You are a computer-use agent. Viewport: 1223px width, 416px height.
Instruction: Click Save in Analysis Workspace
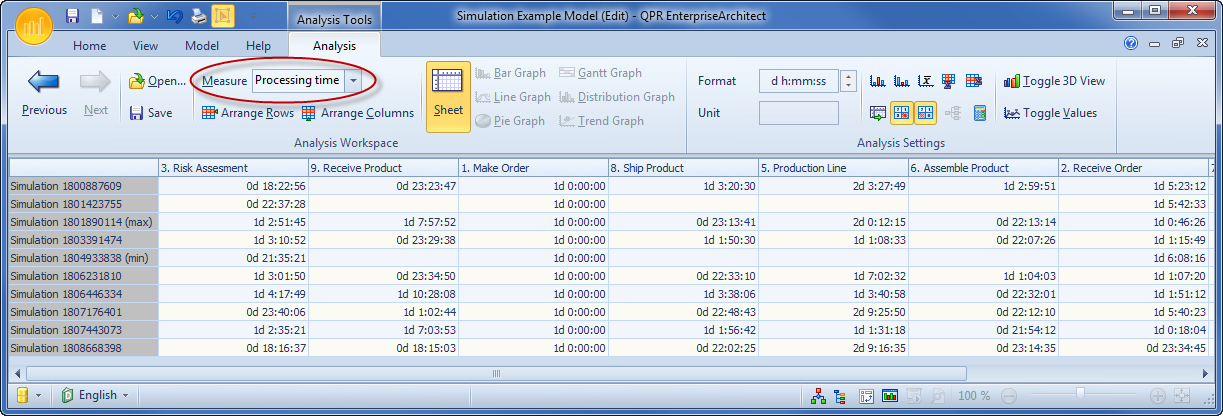[x=150, y=113]
